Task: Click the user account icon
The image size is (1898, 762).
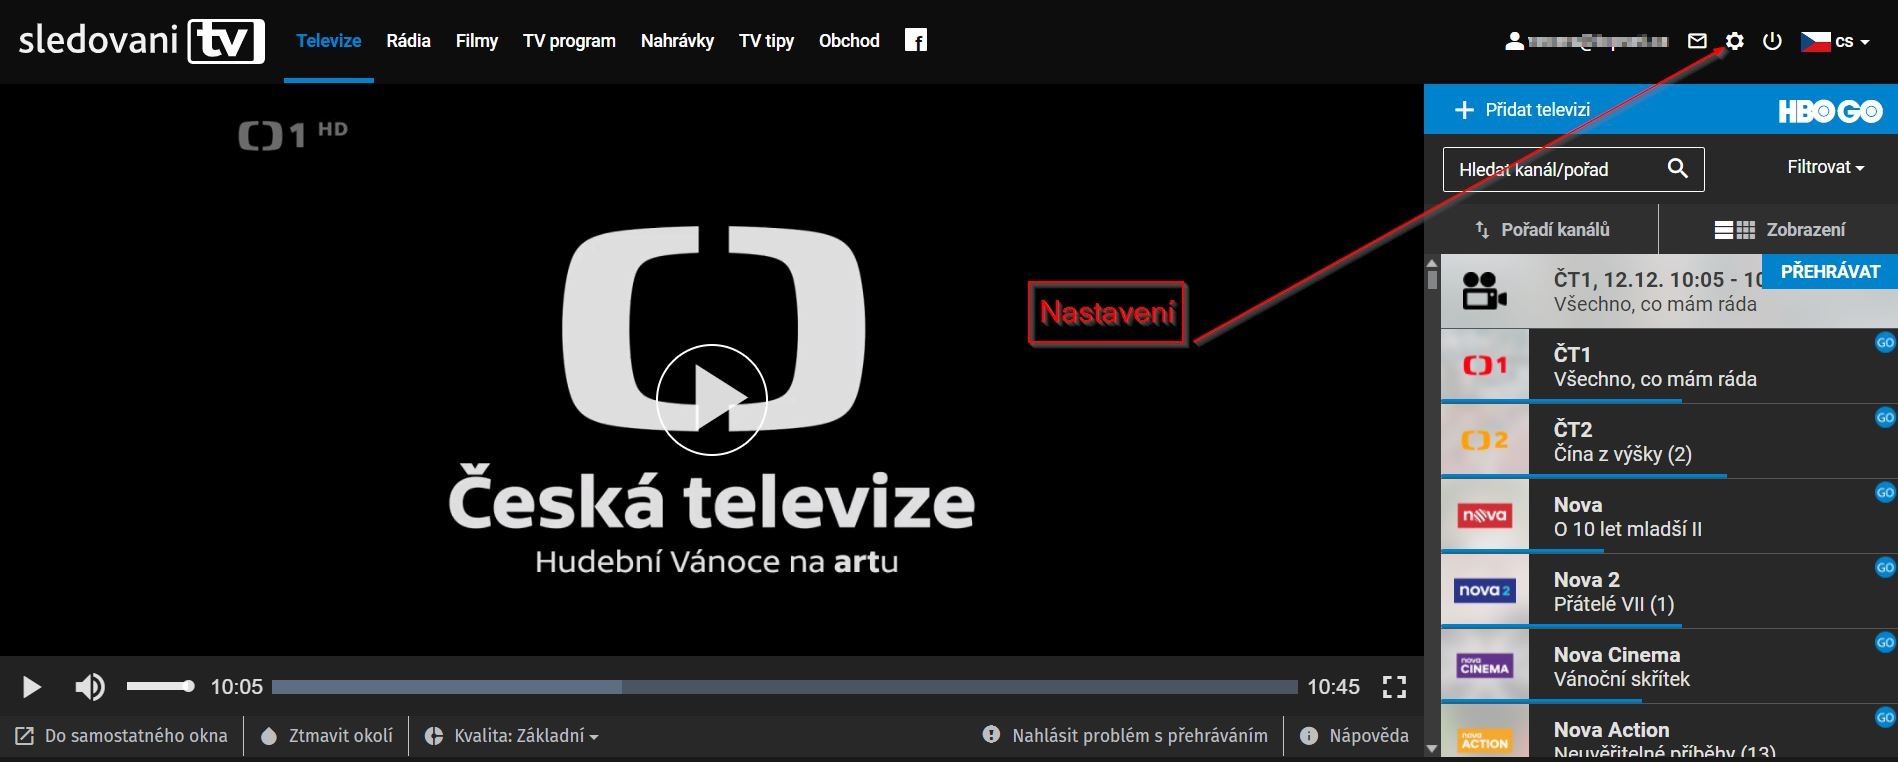Action: [x=1514, y=41]
